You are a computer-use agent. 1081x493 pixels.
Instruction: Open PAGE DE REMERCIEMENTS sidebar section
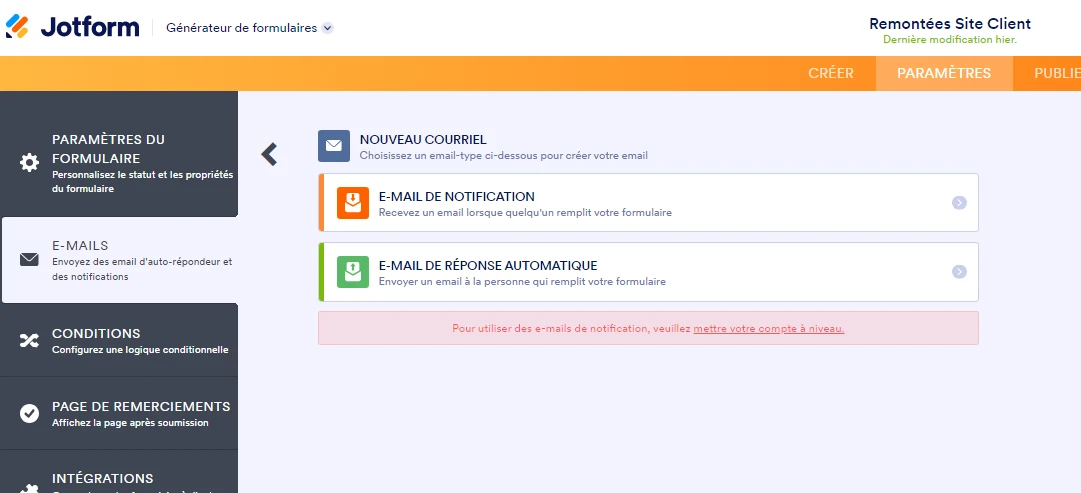click(119, 413)
